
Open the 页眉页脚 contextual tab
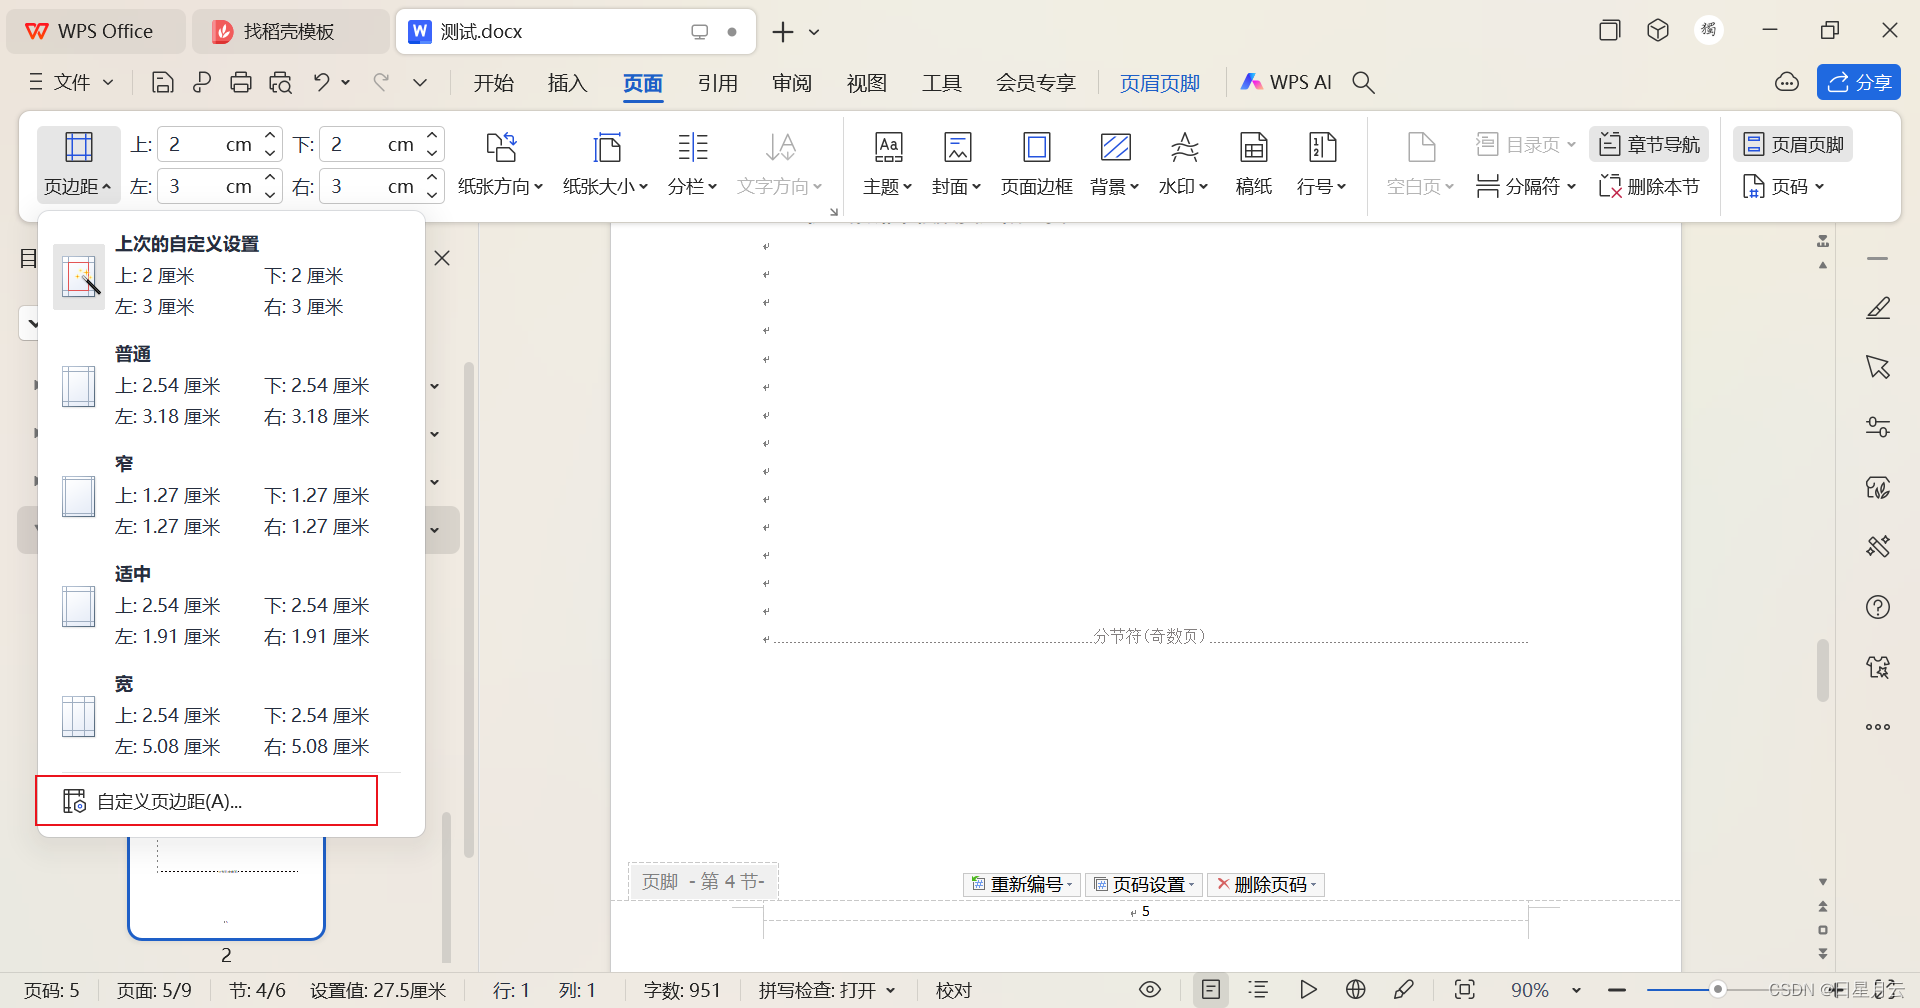[1160, 83]
